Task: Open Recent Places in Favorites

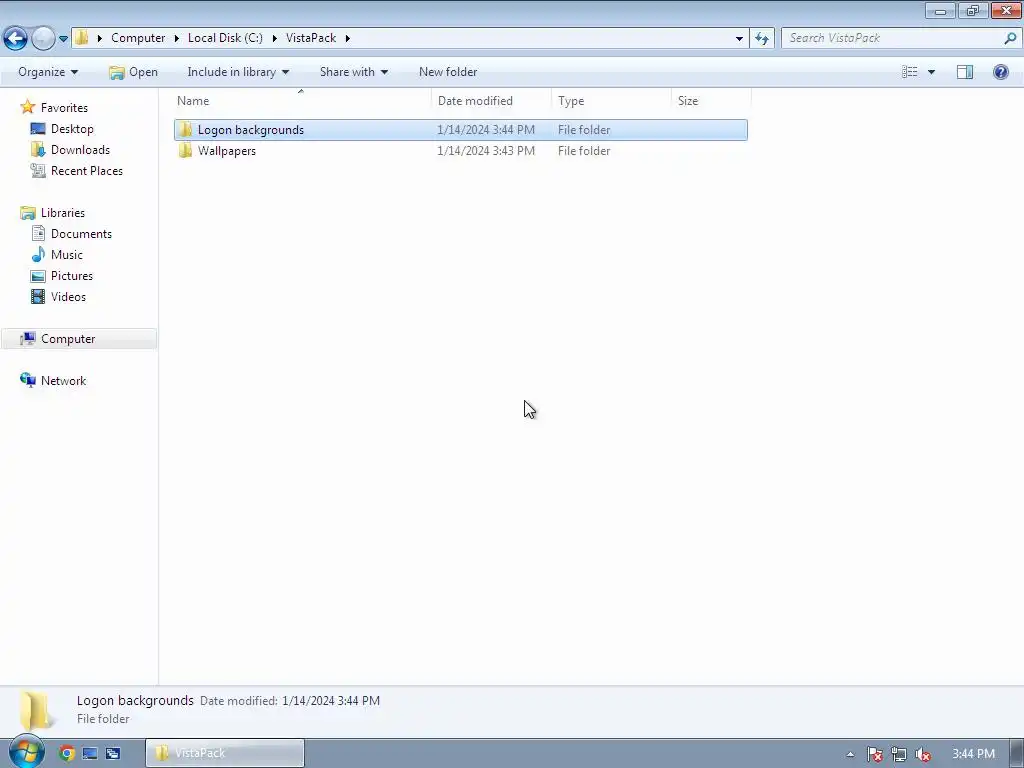Action: [87, 170]
